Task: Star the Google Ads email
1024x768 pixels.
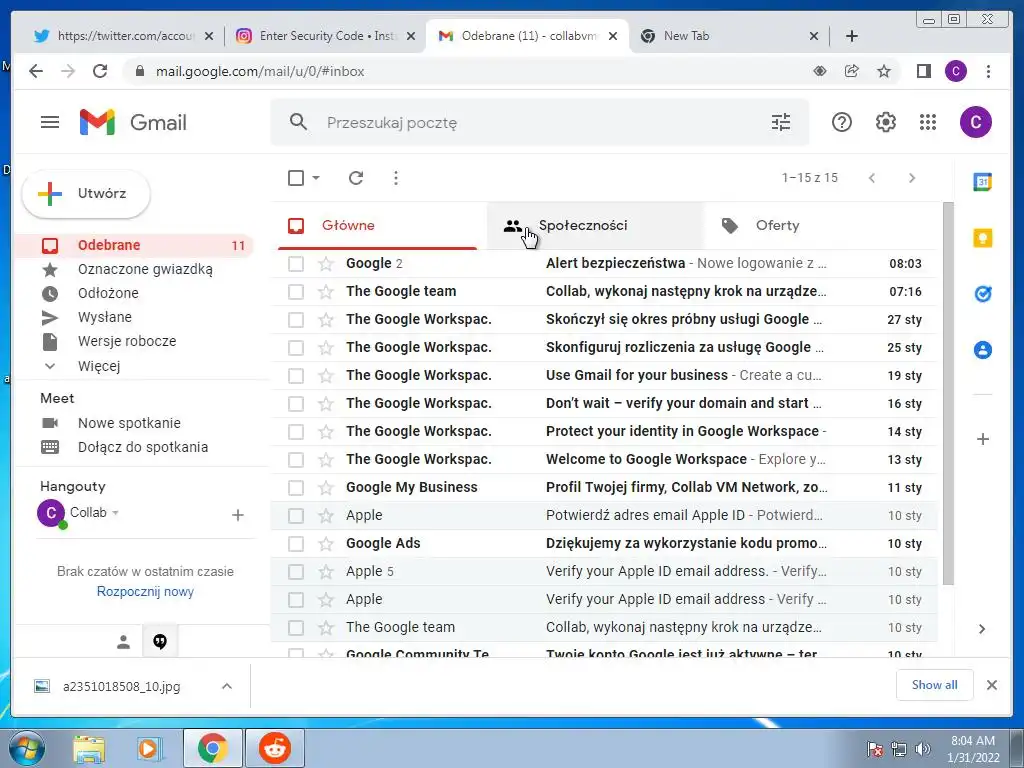Action: pyautogui.click(x=325, y=544)
